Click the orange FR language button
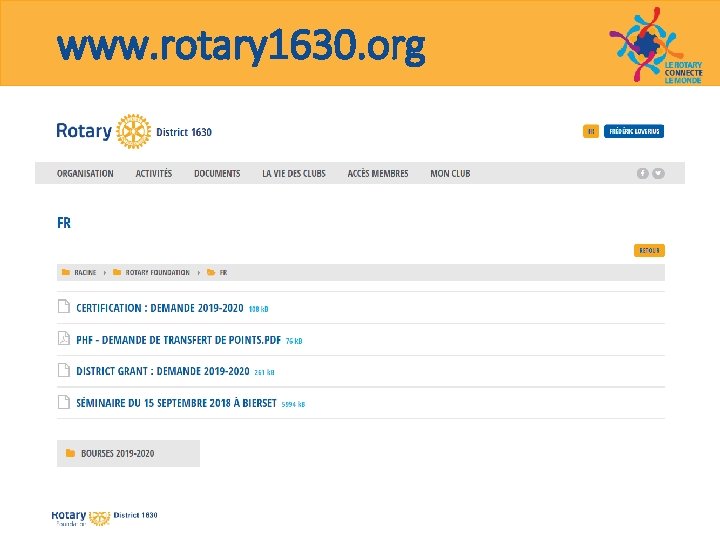Screen dimensions: 720x540 591,131
